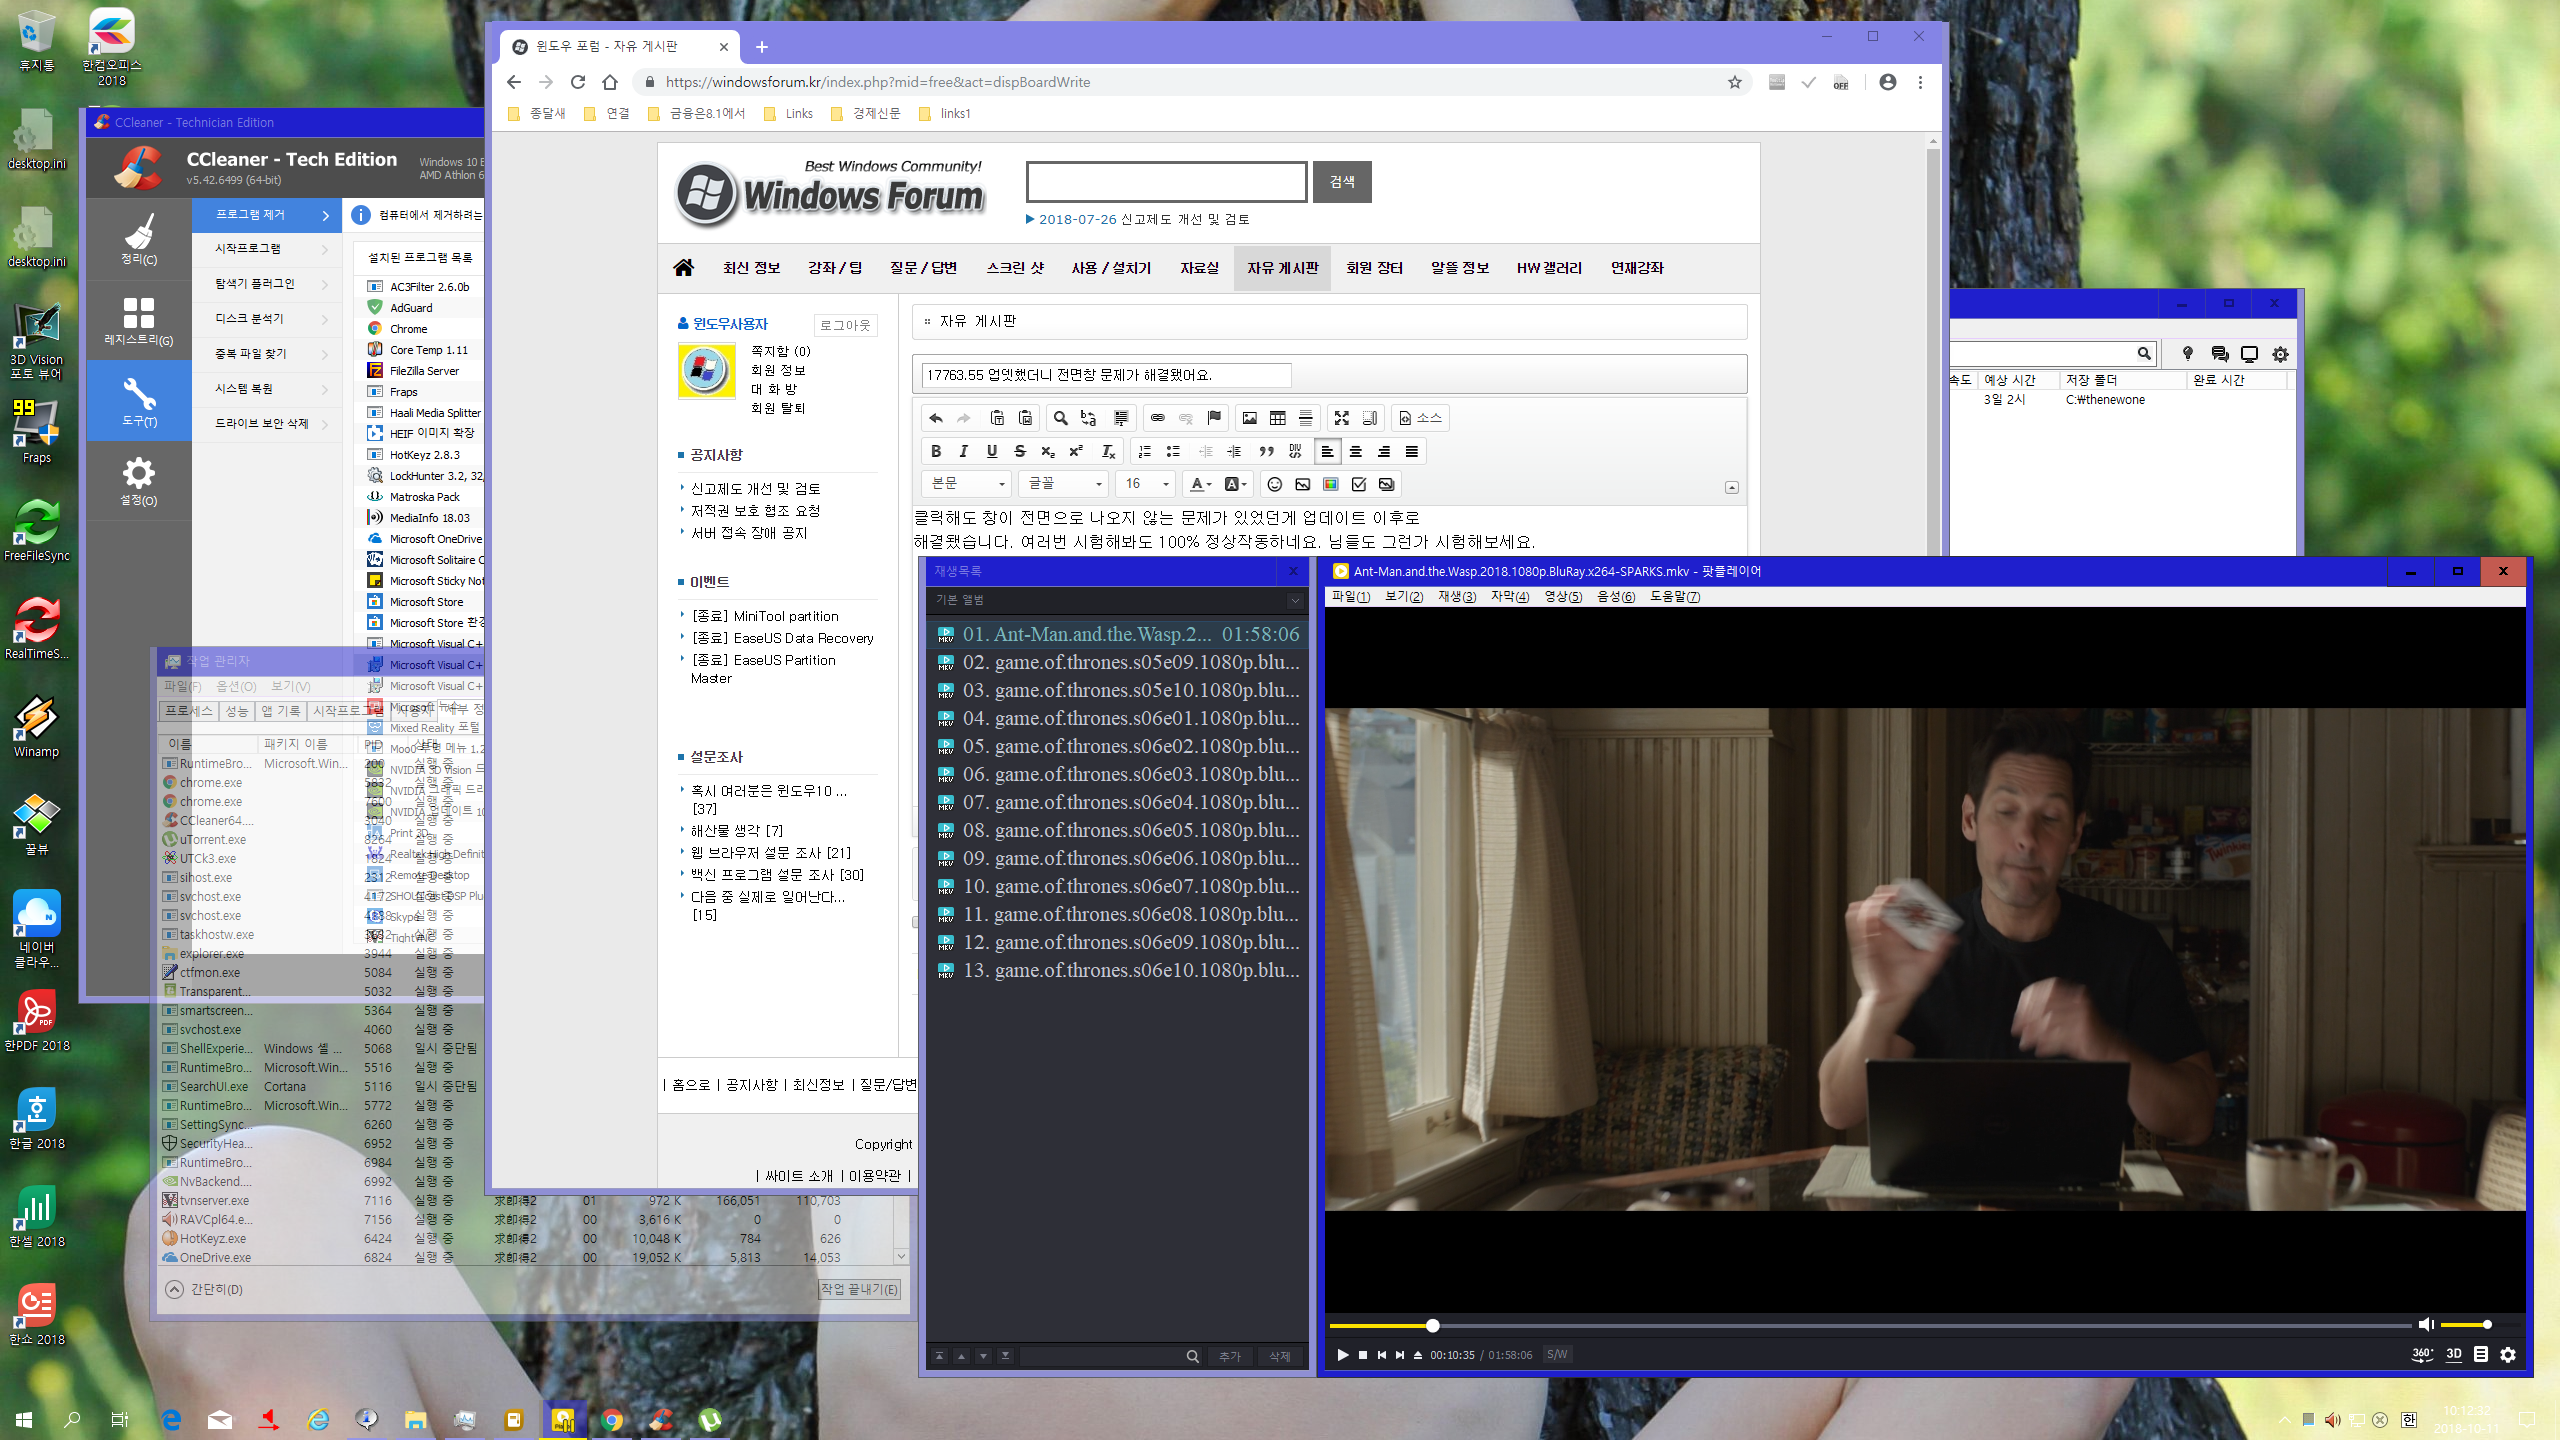Select left text alignment in editor

[1327, 451]
